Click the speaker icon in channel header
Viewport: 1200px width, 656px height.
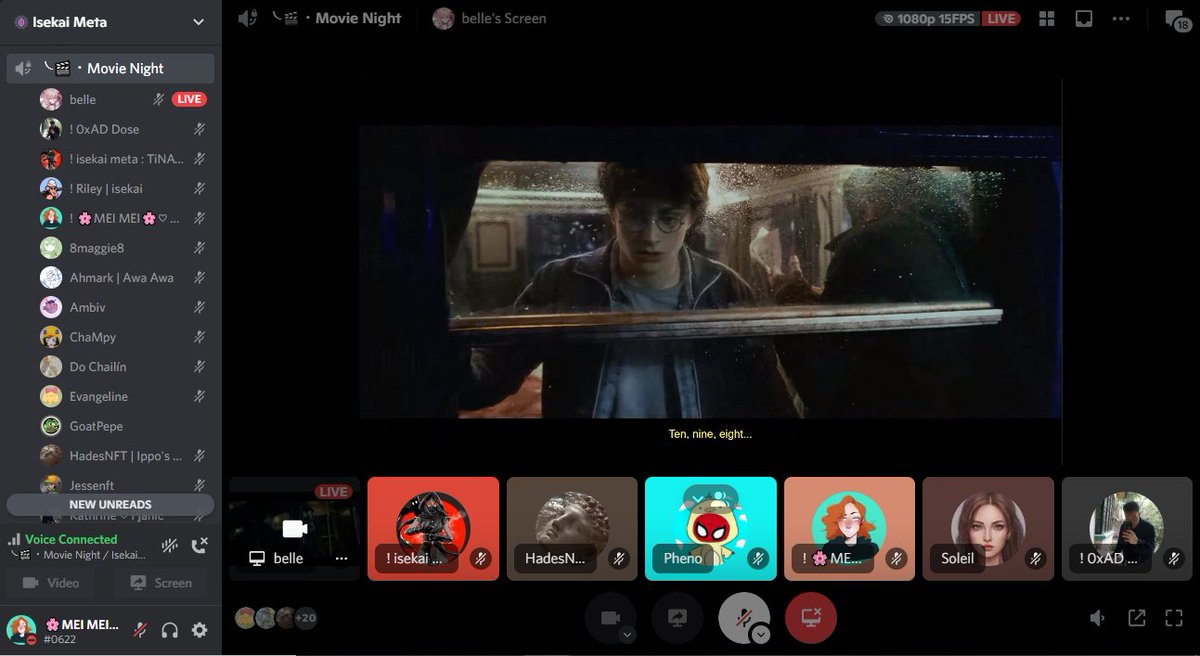pos(248,18)
